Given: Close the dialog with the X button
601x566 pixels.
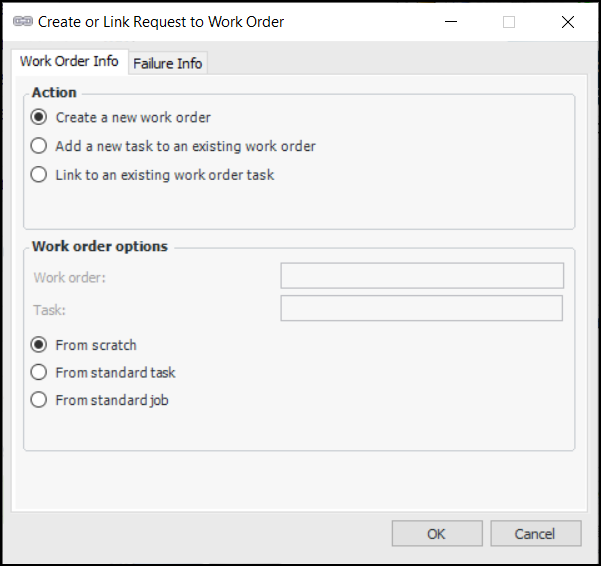Looking at the screenshot, I should point(567,22).
